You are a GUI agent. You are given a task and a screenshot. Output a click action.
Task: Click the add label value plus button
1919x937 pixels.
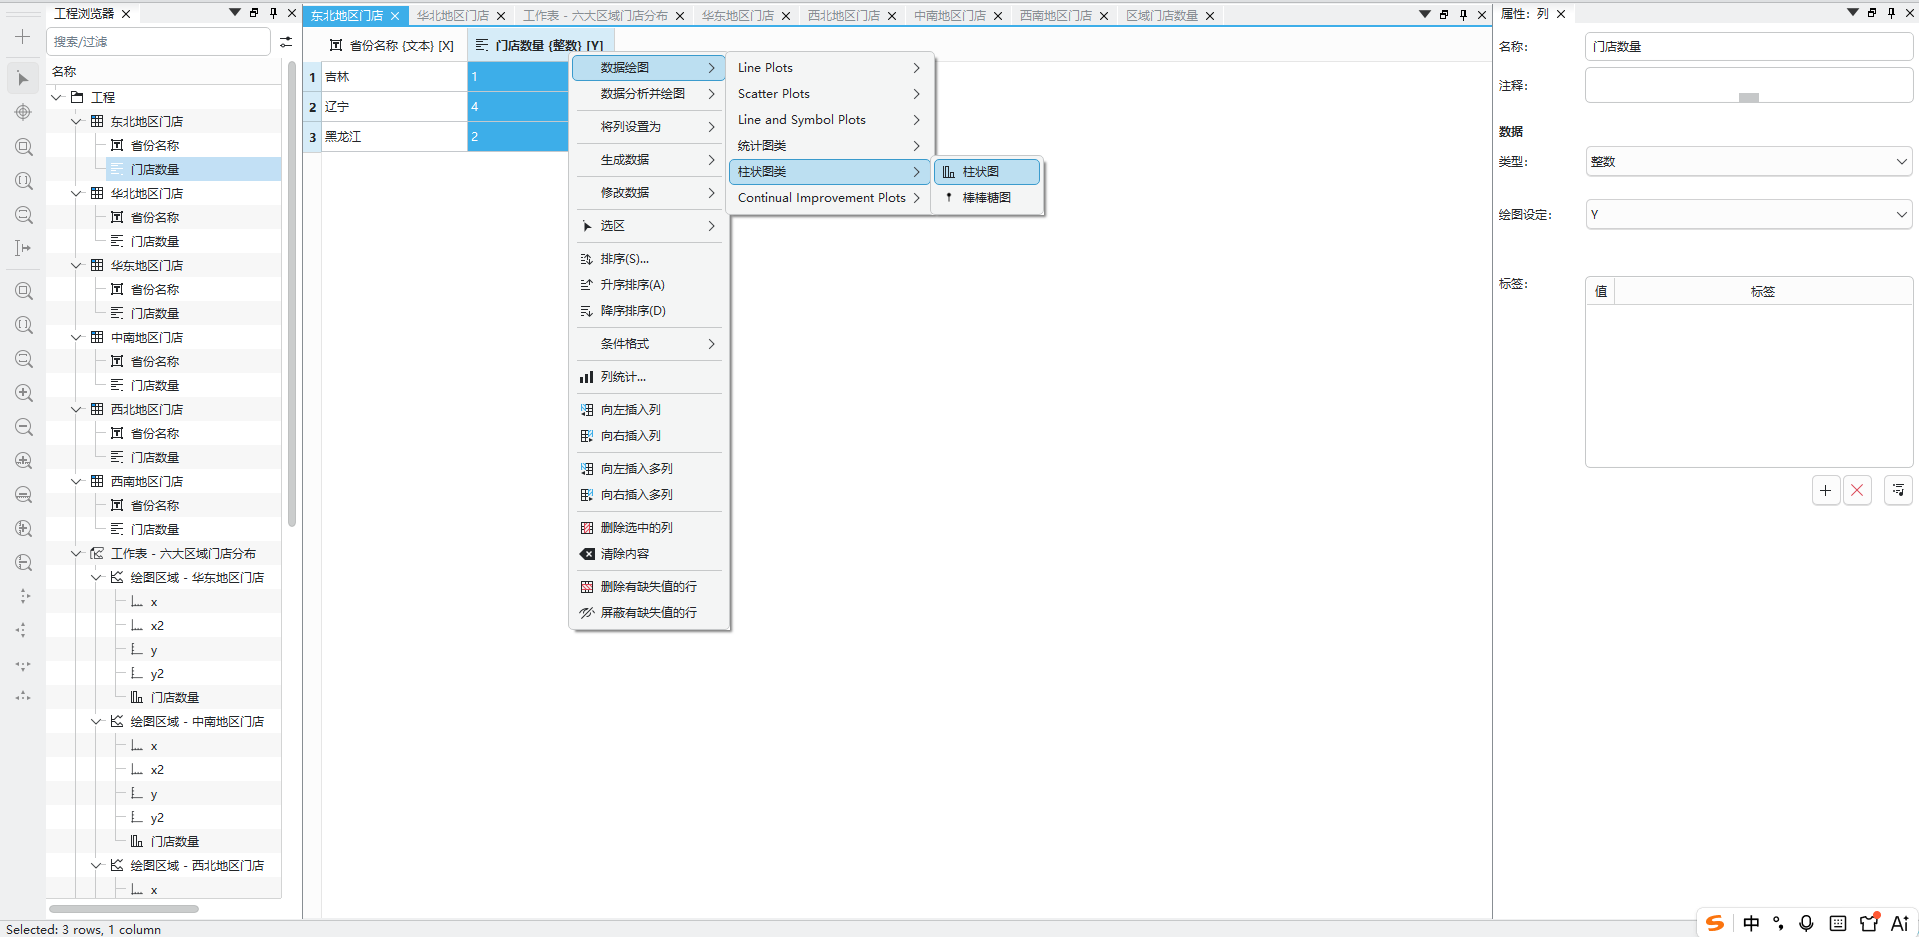coord(1826,490)
